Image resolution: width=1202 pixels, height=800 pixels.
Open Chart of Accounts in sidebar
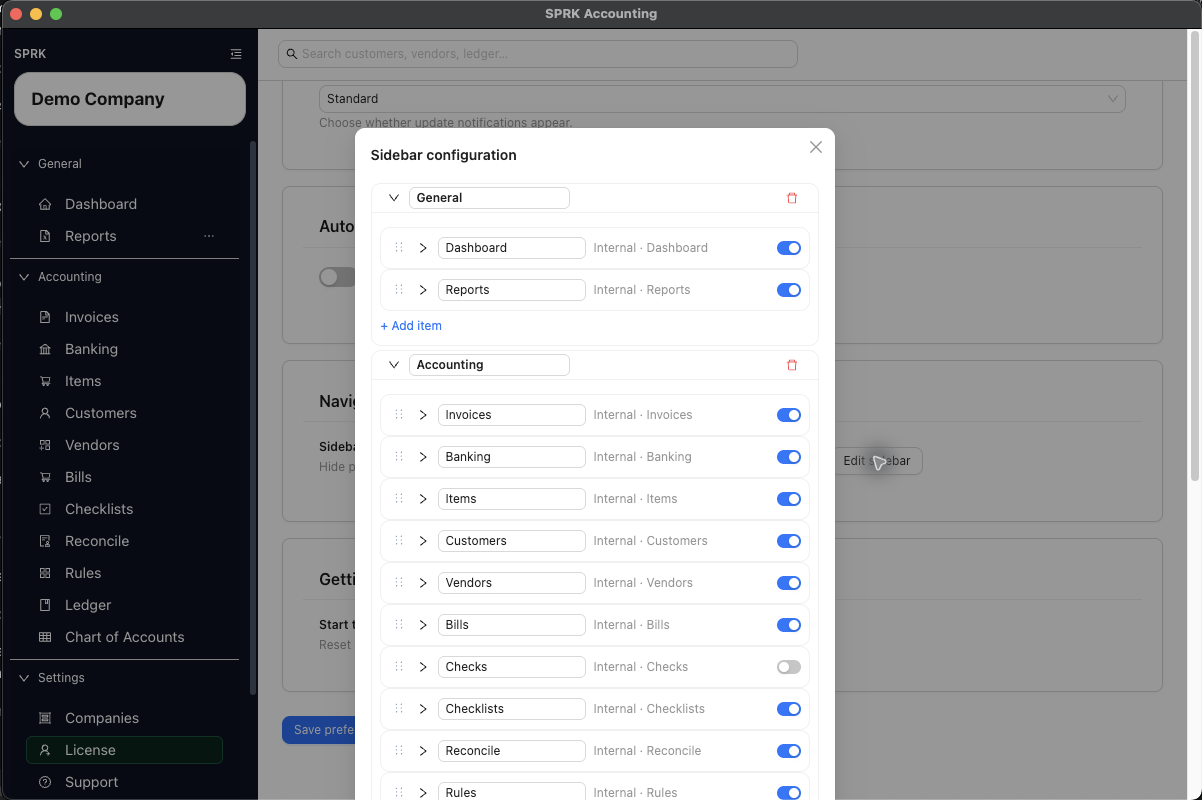124,637
